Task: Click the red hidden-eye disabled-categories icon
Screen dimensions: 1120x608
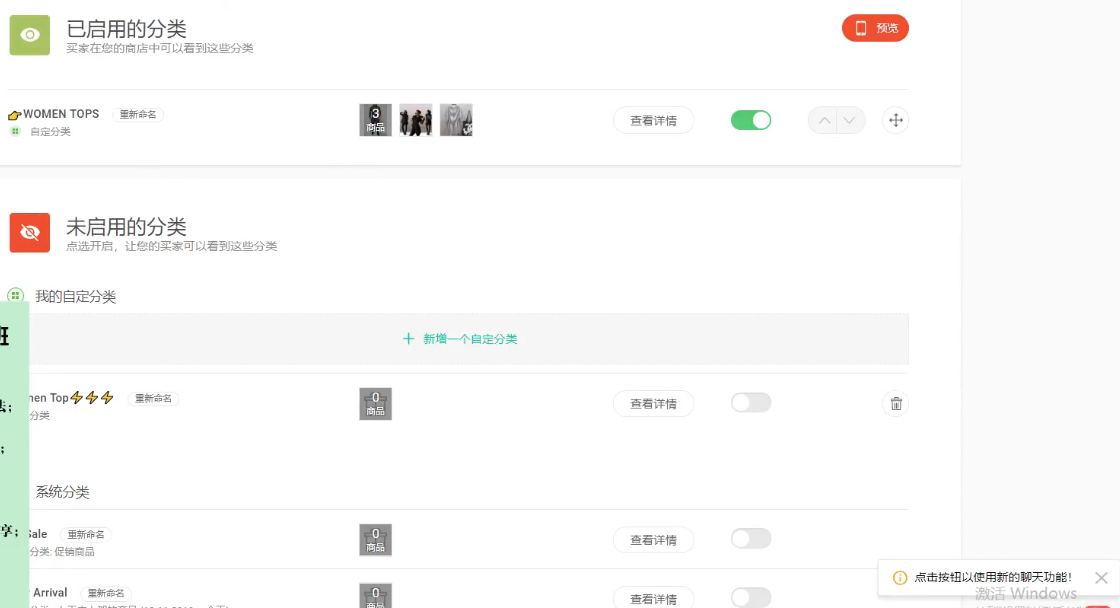Action: (30, 233)
